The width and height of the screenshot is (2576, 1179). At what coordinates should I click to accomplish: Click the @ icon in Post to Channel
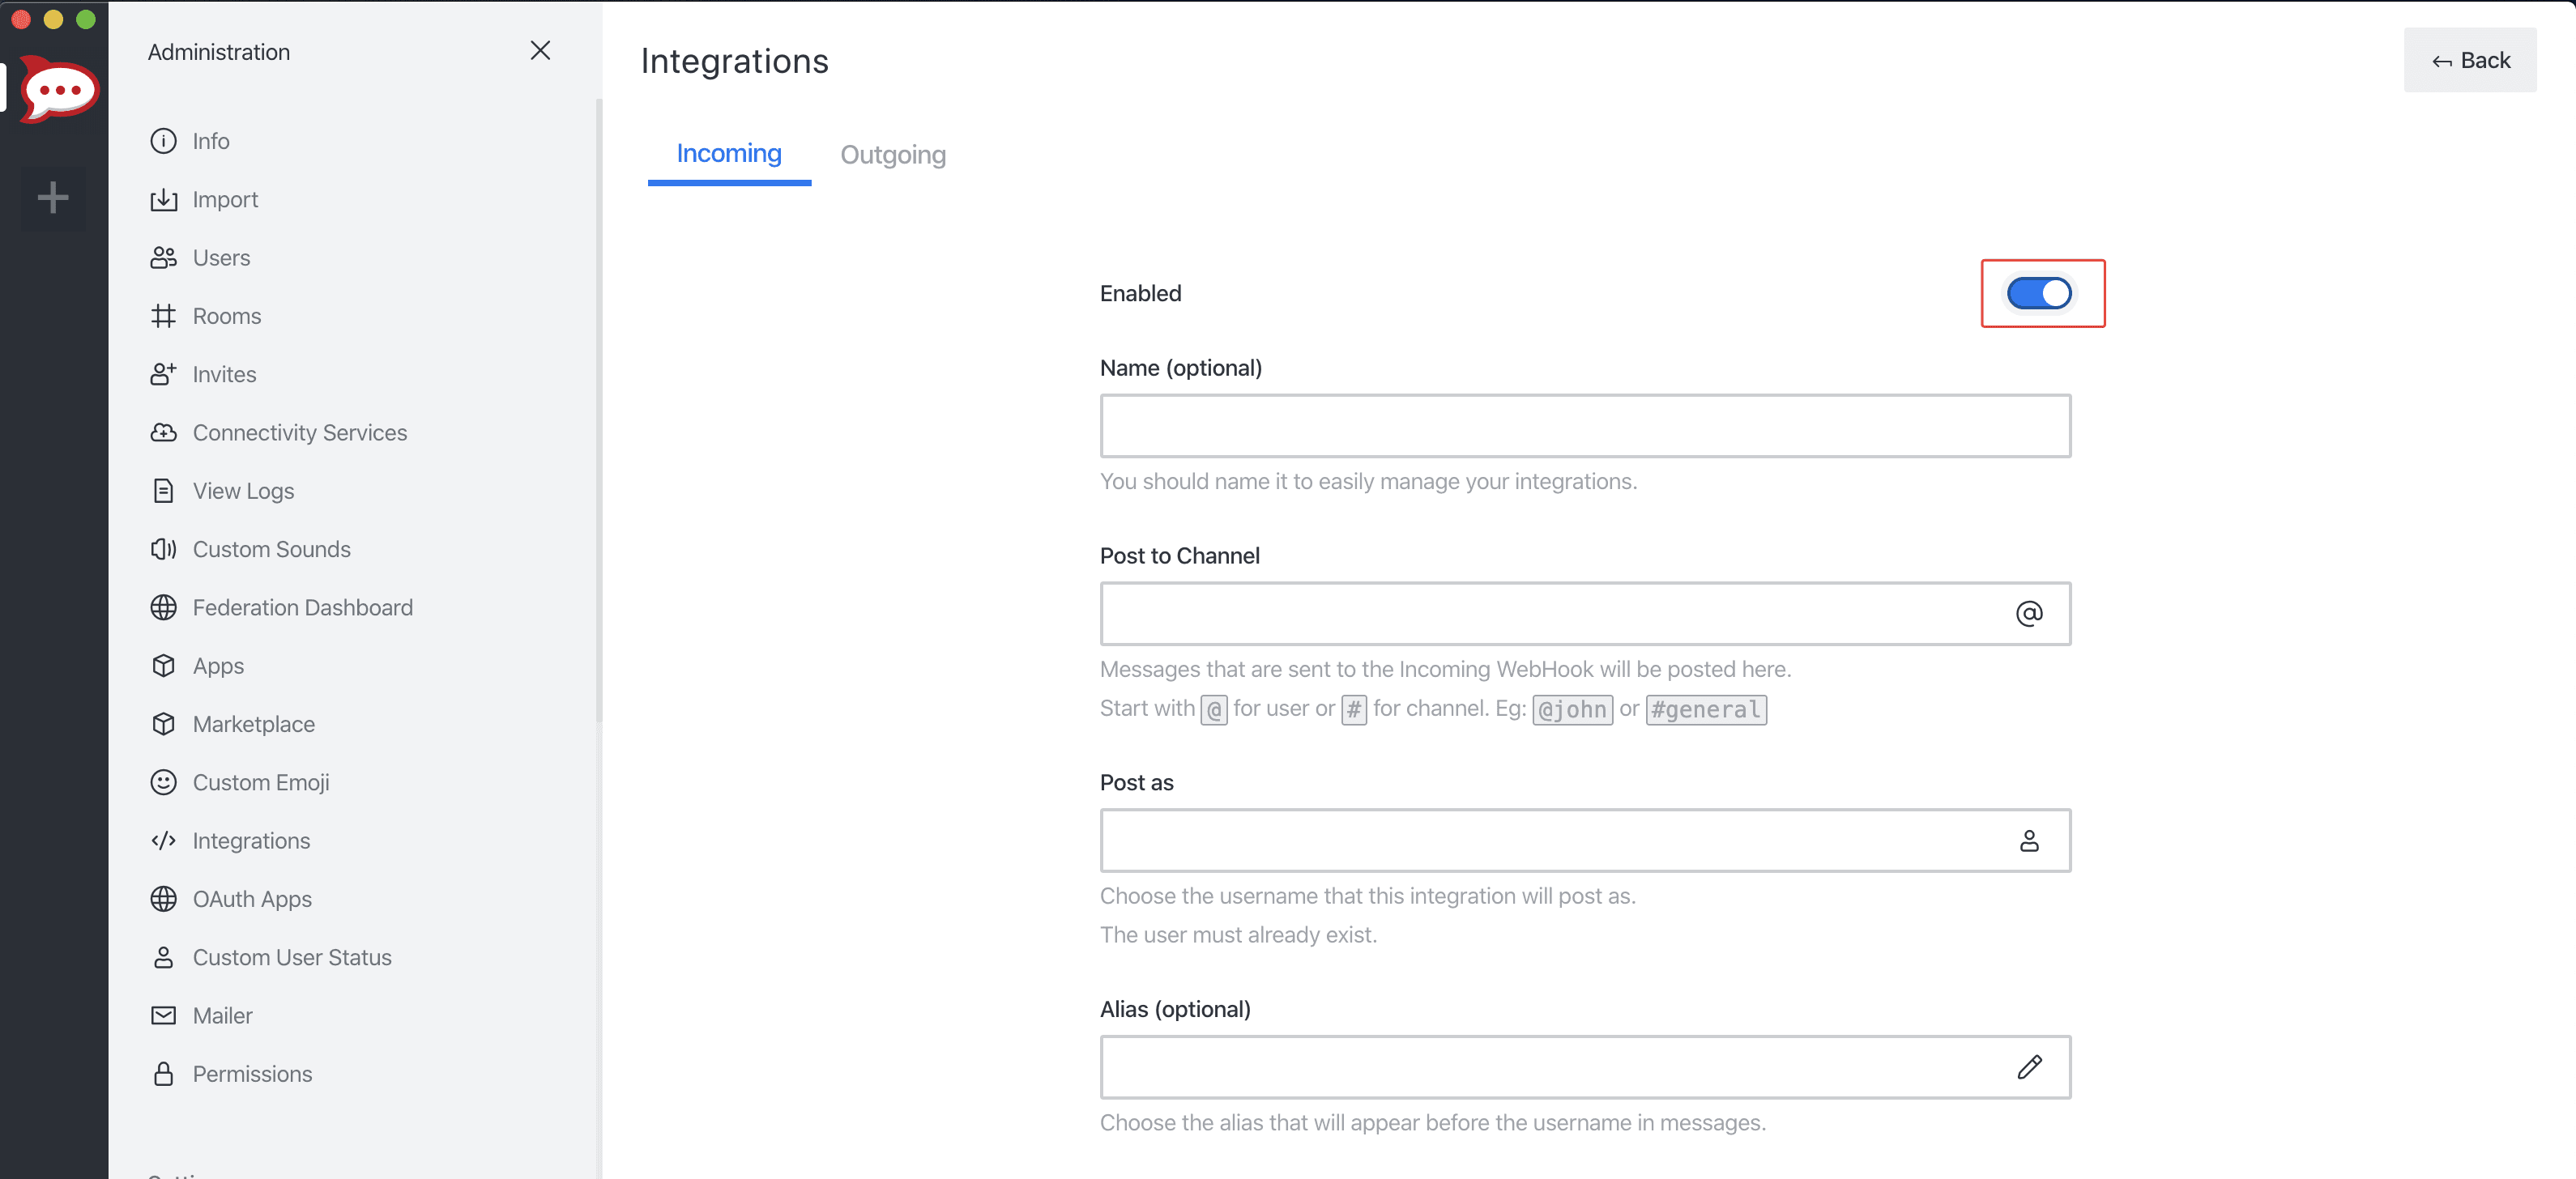pyautogui.click(x=2028, y=613)
